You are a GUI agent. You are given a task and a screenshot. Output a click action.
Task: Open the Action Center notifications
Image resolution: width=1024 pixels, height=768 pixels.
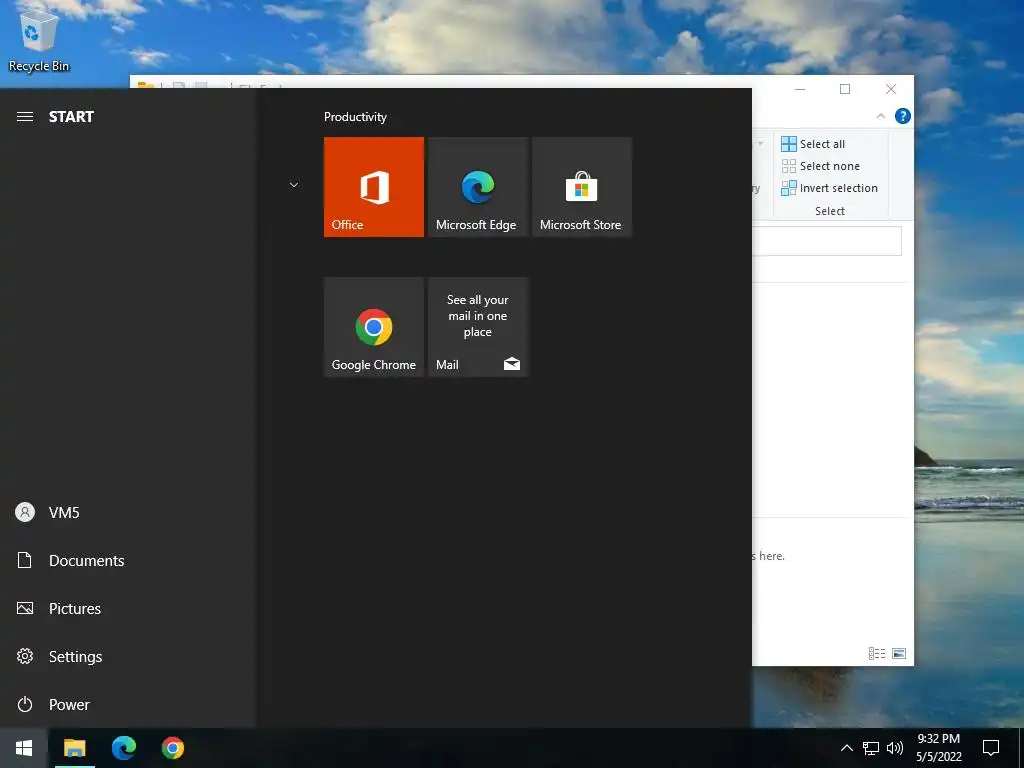click(991, 748)
